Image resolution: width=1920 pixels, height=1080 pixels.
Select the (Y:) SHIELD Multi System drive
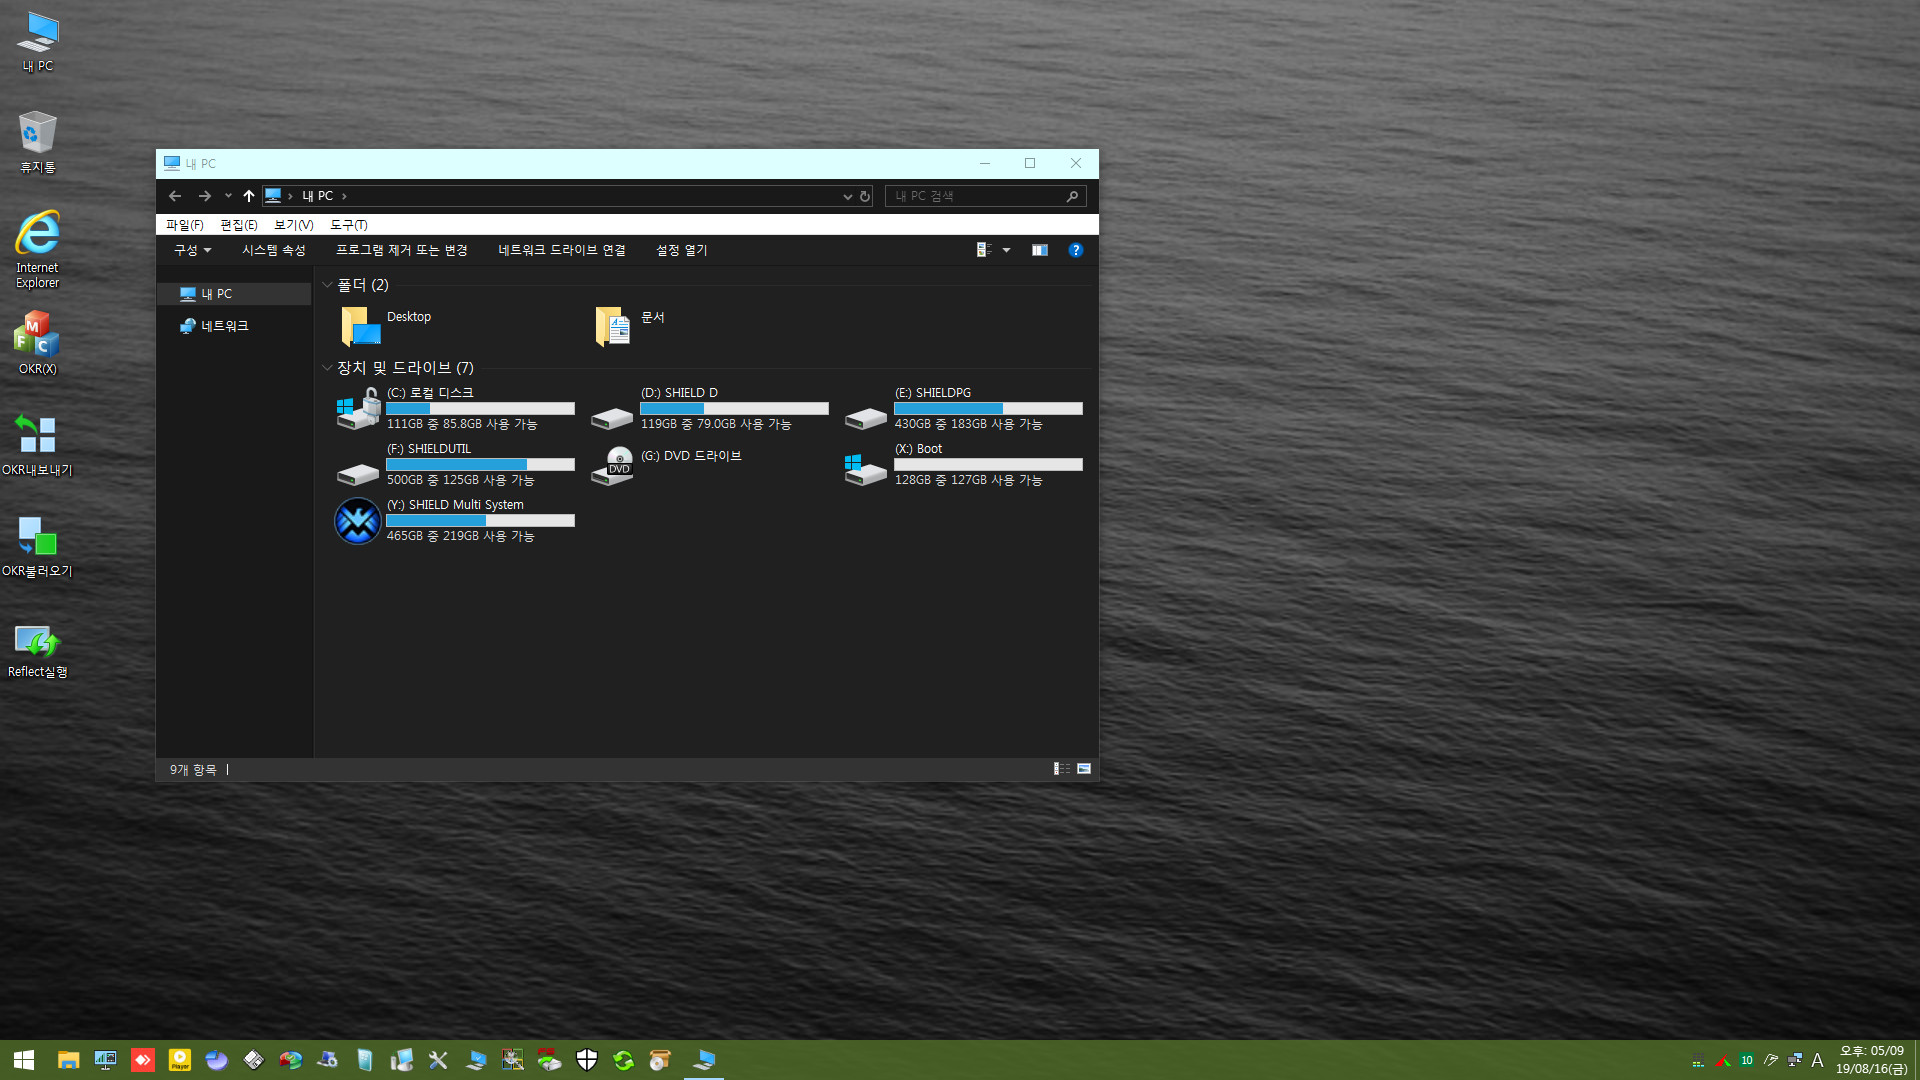click(x=456, y=520)
